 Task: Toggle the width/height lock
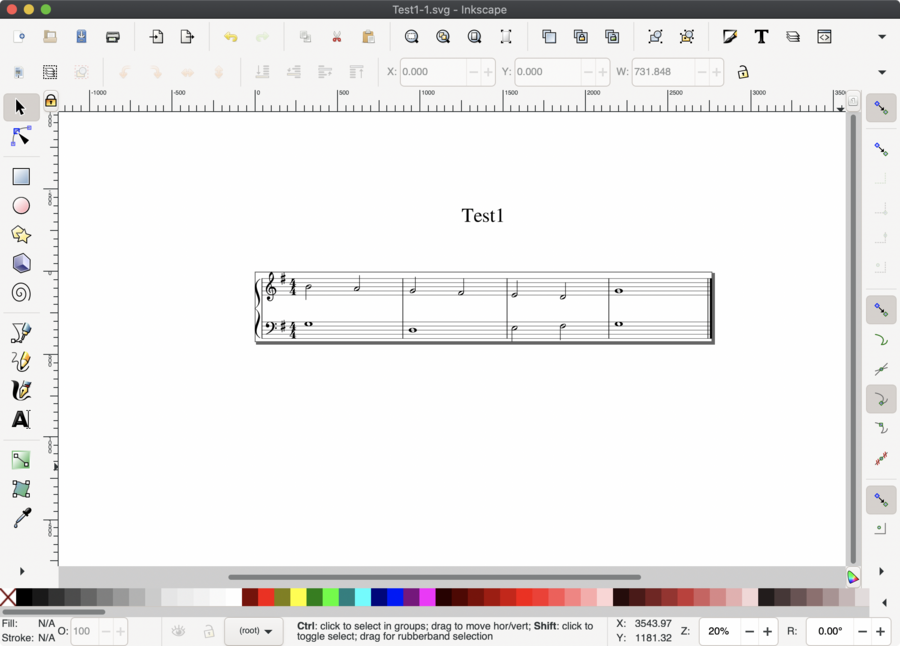pos(743,72)
